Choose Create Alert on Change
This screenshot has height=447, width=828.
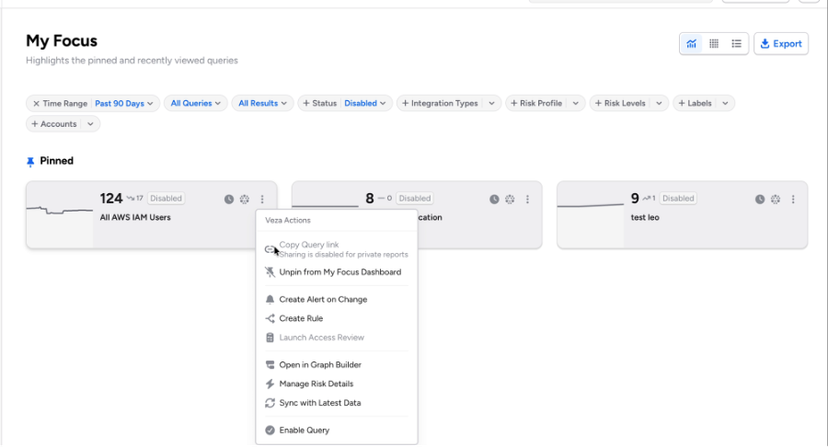click(336, 300)
